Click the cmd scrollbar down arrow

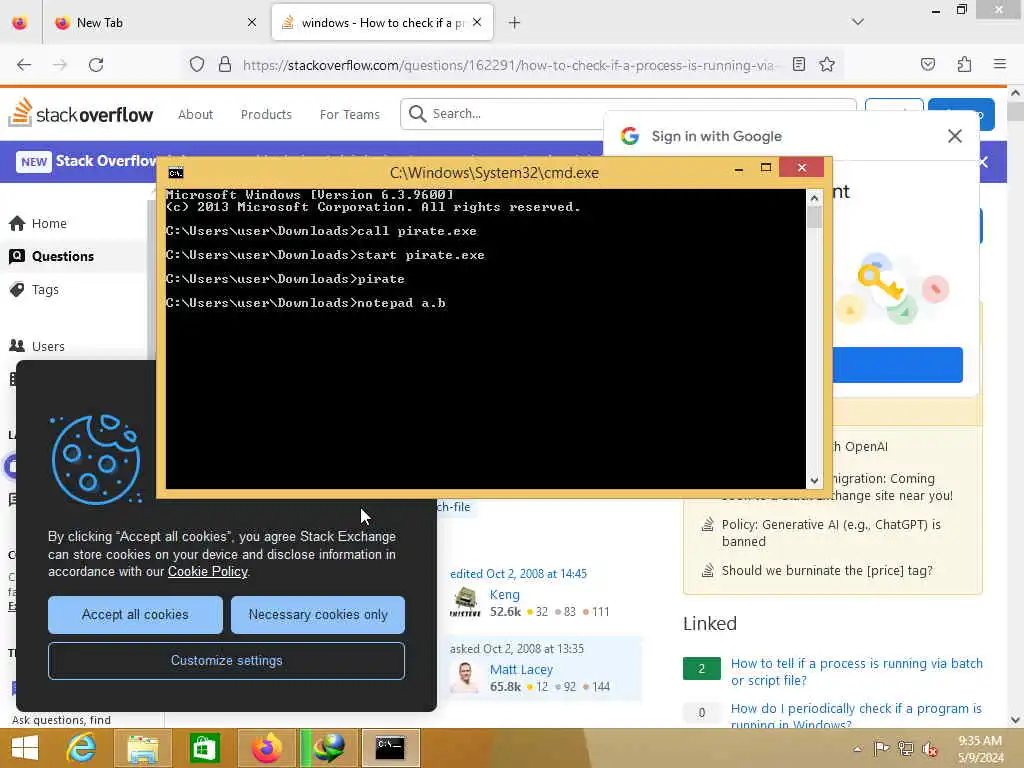point(814,481)
